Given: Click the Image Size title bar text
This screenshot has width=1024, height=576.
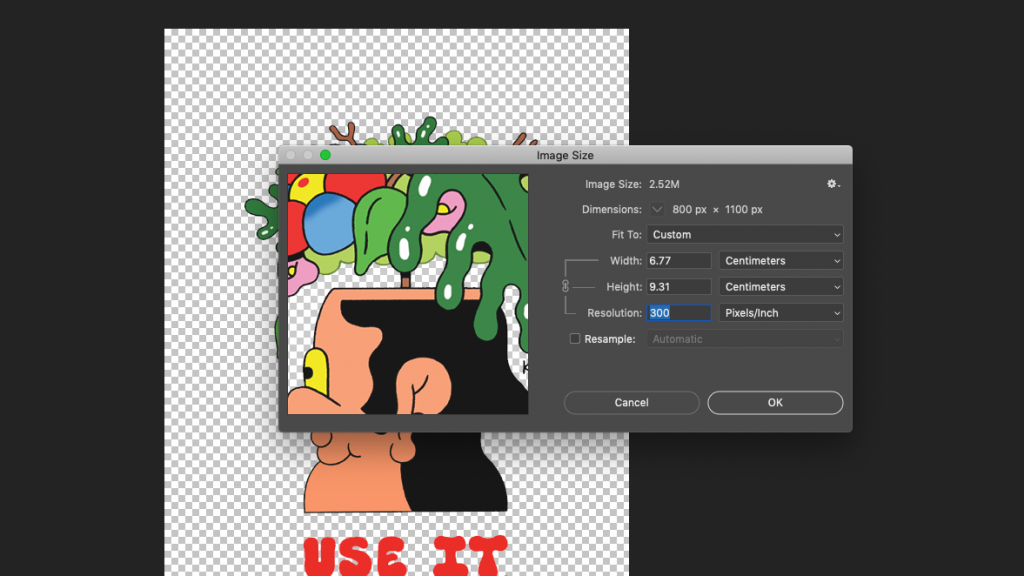Looking at the screenshot, I should pos(565,156).
